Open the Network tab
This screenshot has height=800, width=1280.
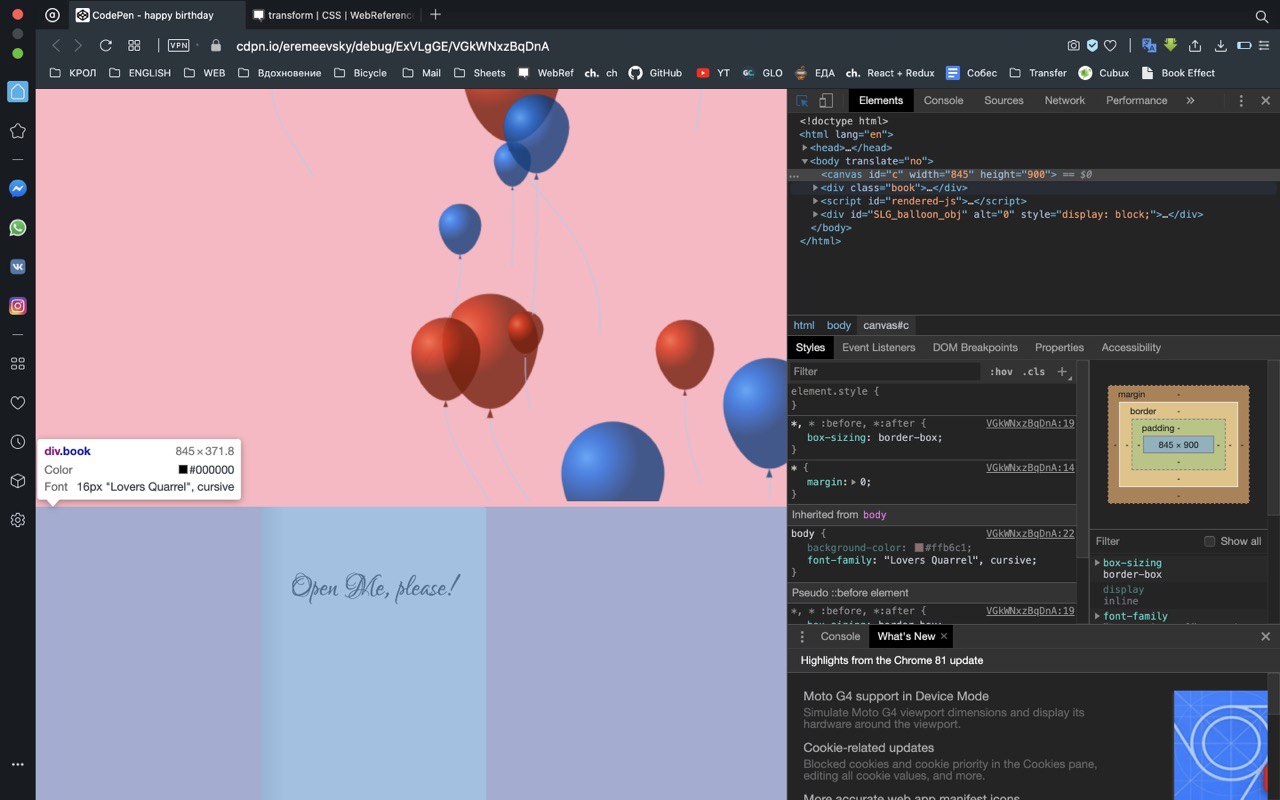pos(1065,101)
